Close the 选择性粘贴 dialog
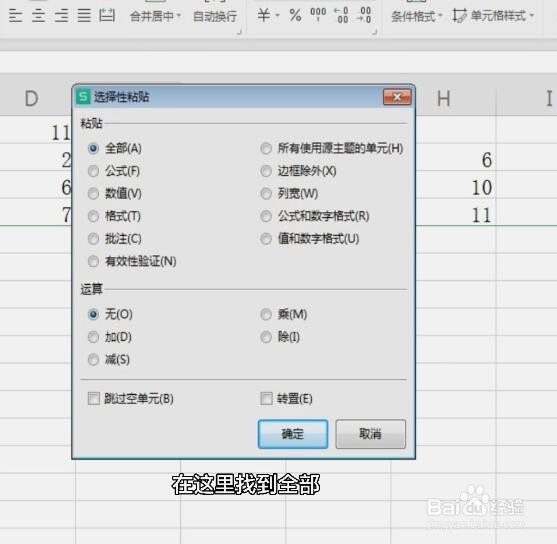Viewport: 557px width, 544px height. (x=397, y=97)
